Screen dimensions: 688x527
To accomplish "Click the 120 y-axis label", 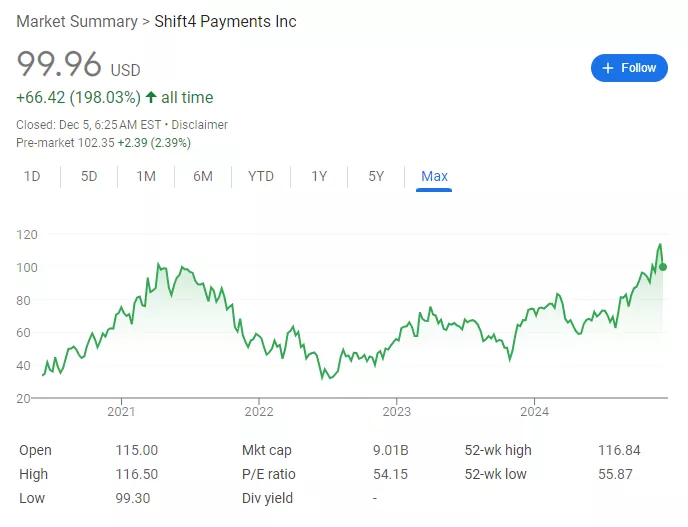I will coord(27,235).
